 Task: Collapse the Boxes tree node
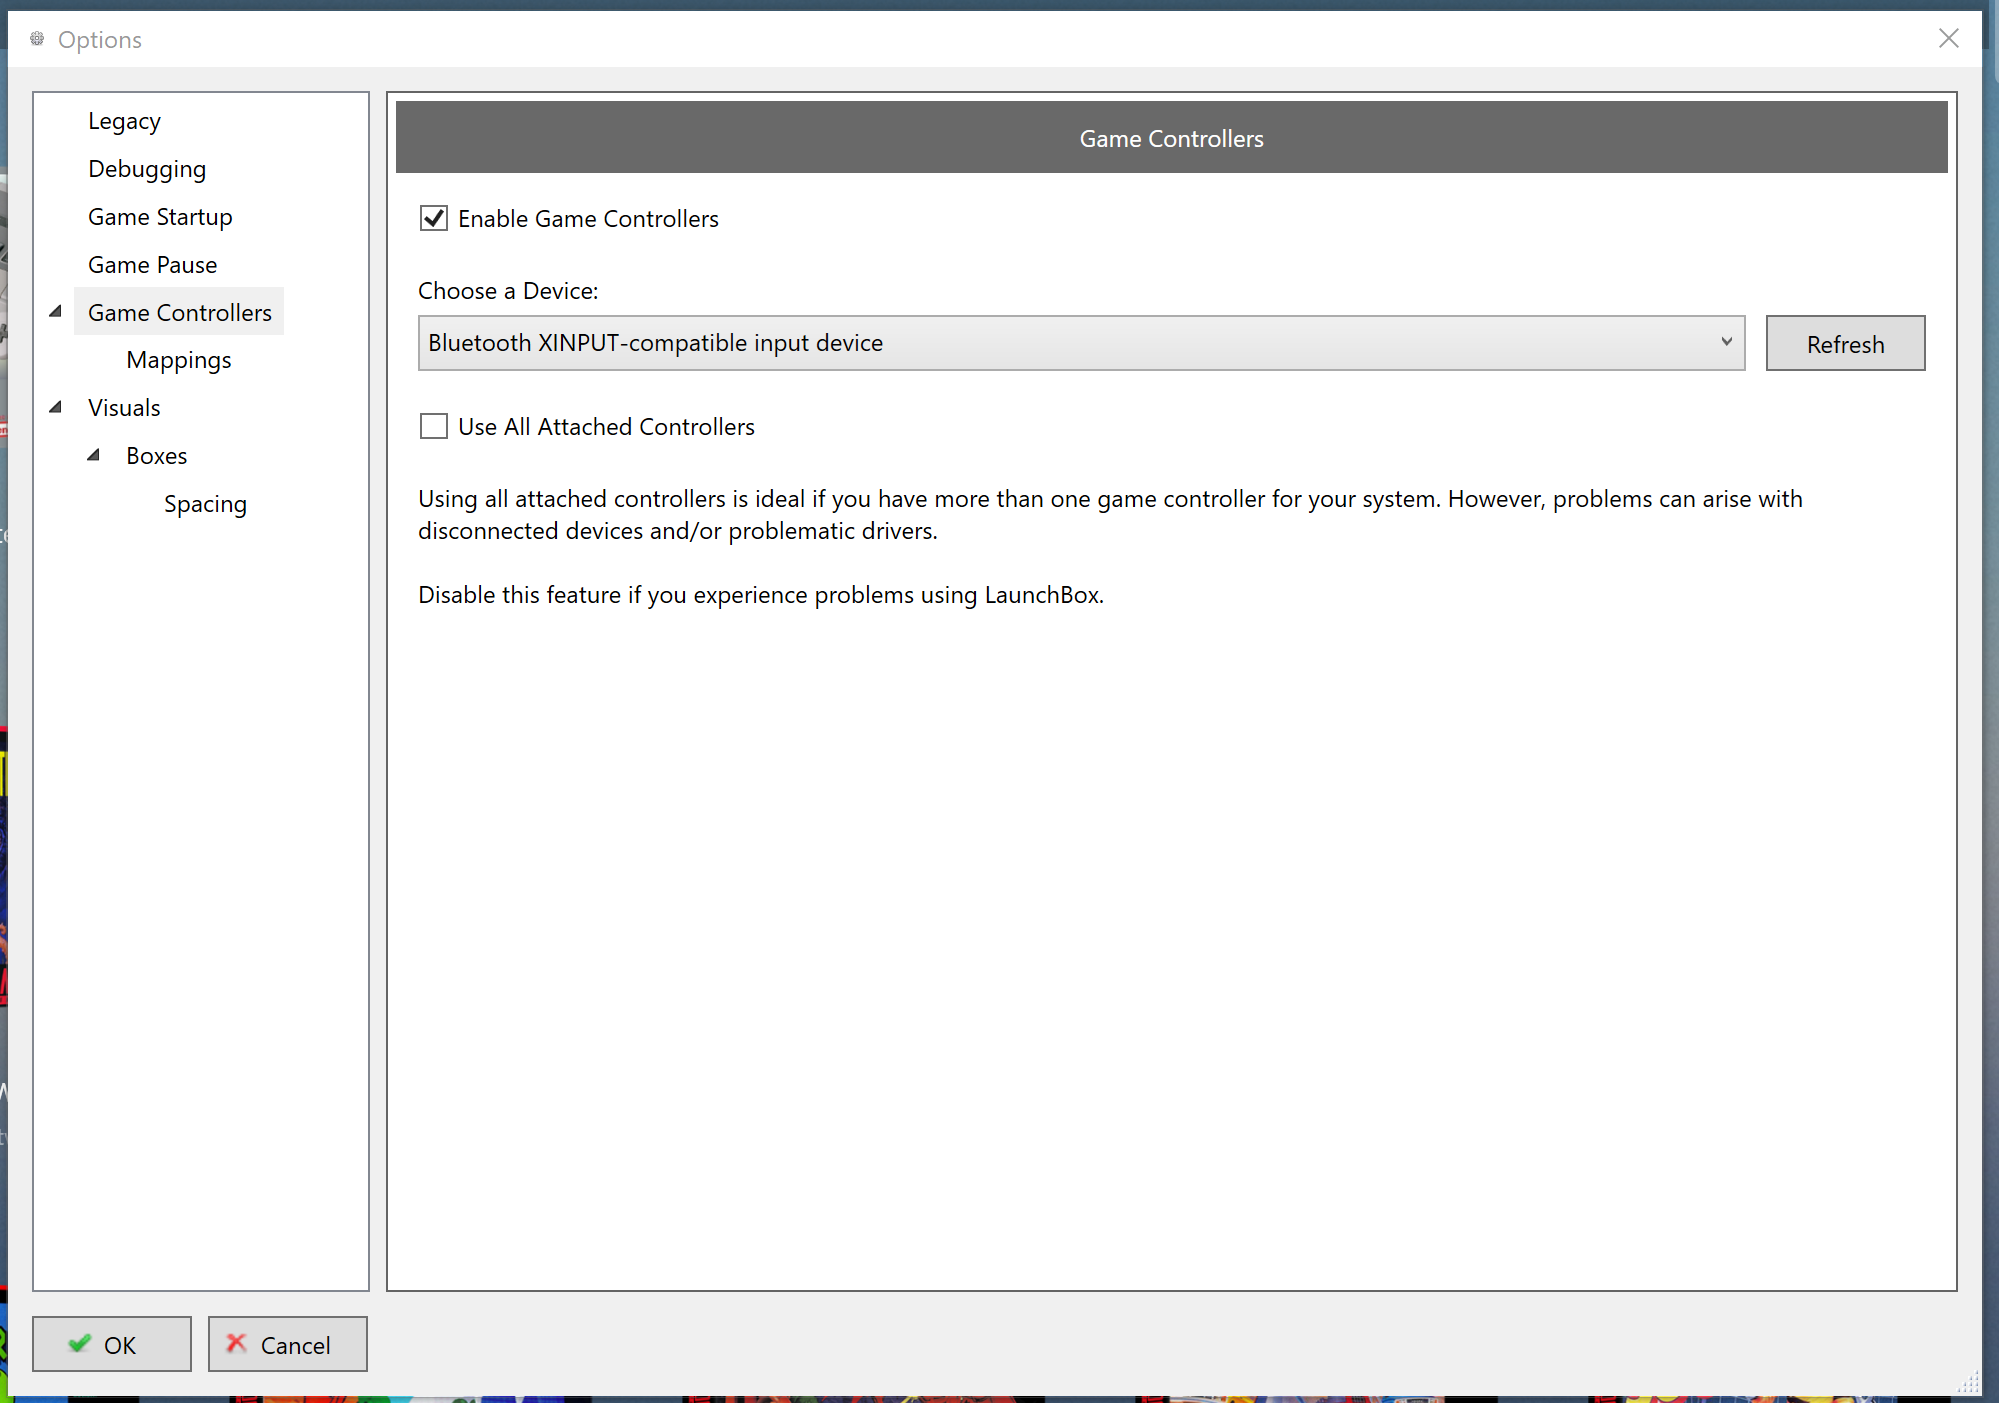point(94,455)
